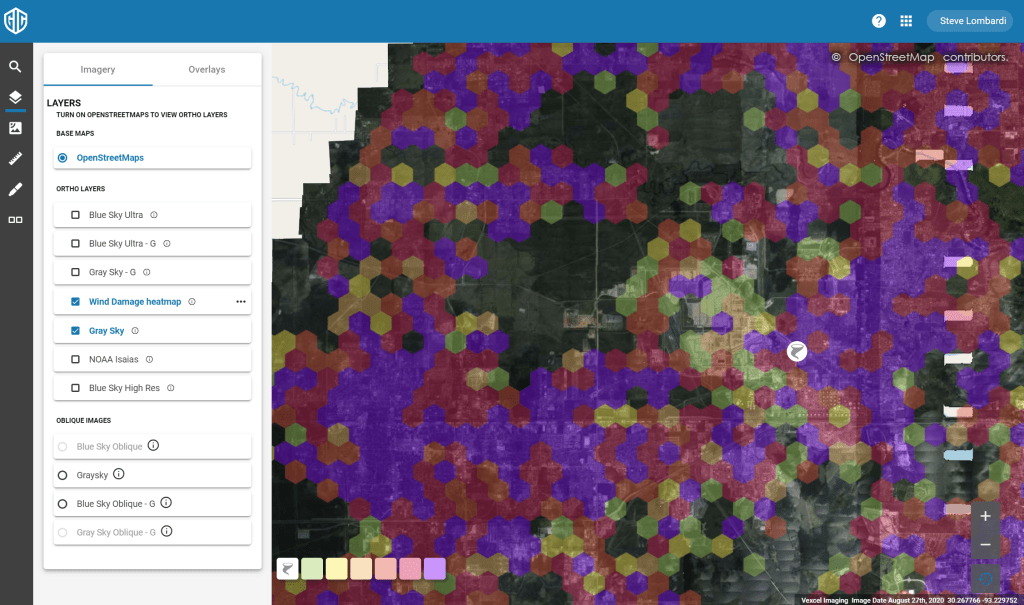1024x605 pixels.
Task: Click the hurricane marker on the map
Action: [x=796, y=351]
